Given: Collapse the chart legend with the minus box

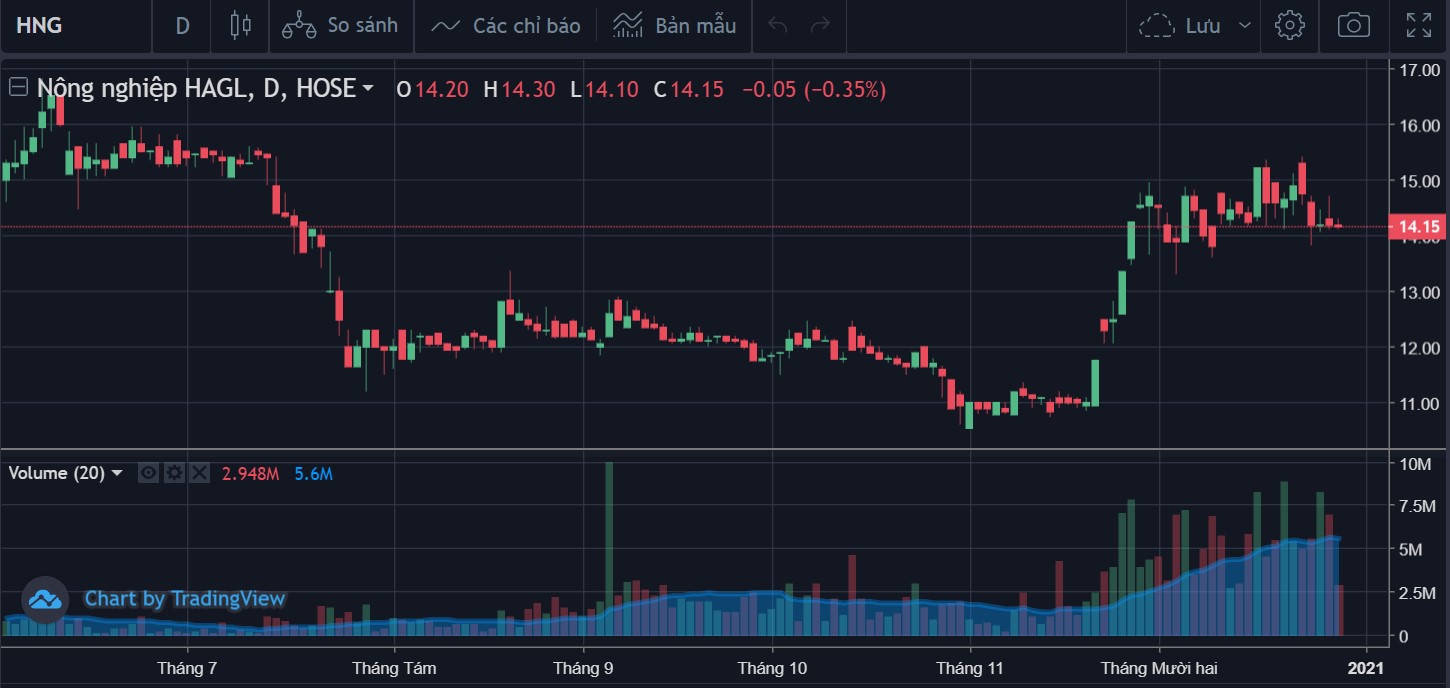Looking at the screenshot, I should point(18,87).
